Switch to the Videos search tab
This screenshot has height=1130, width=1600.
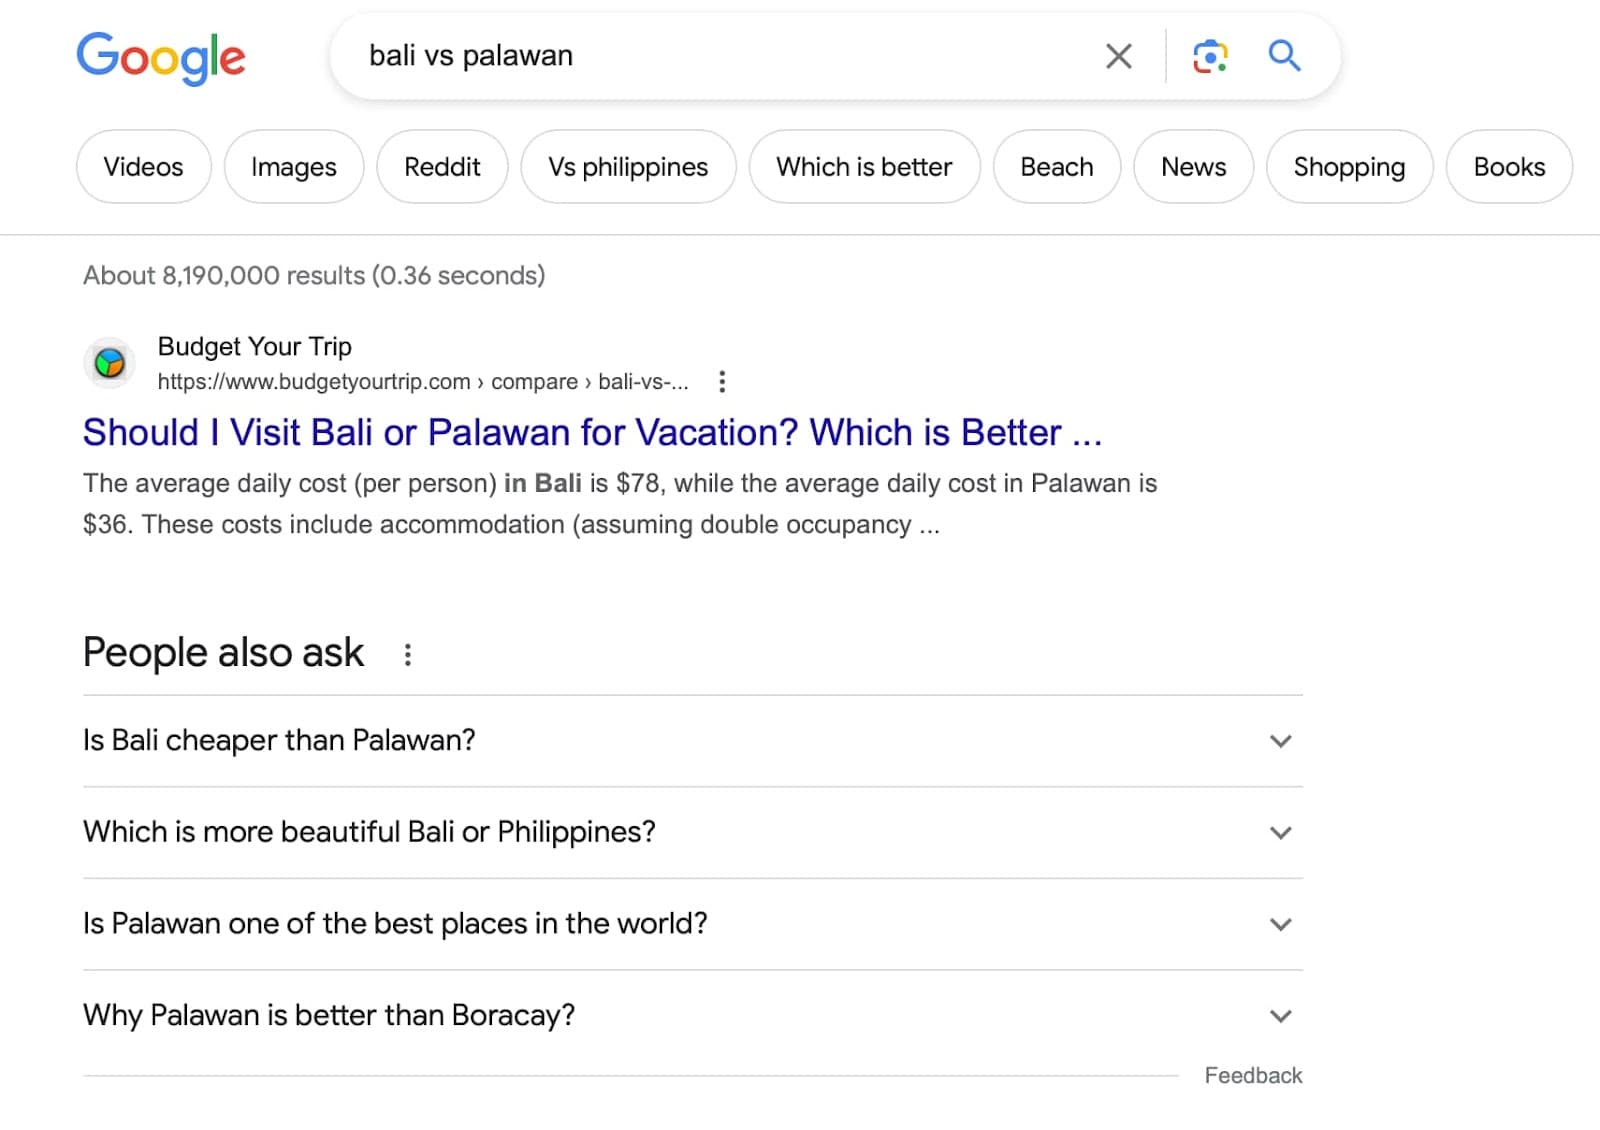coord(143,167)
